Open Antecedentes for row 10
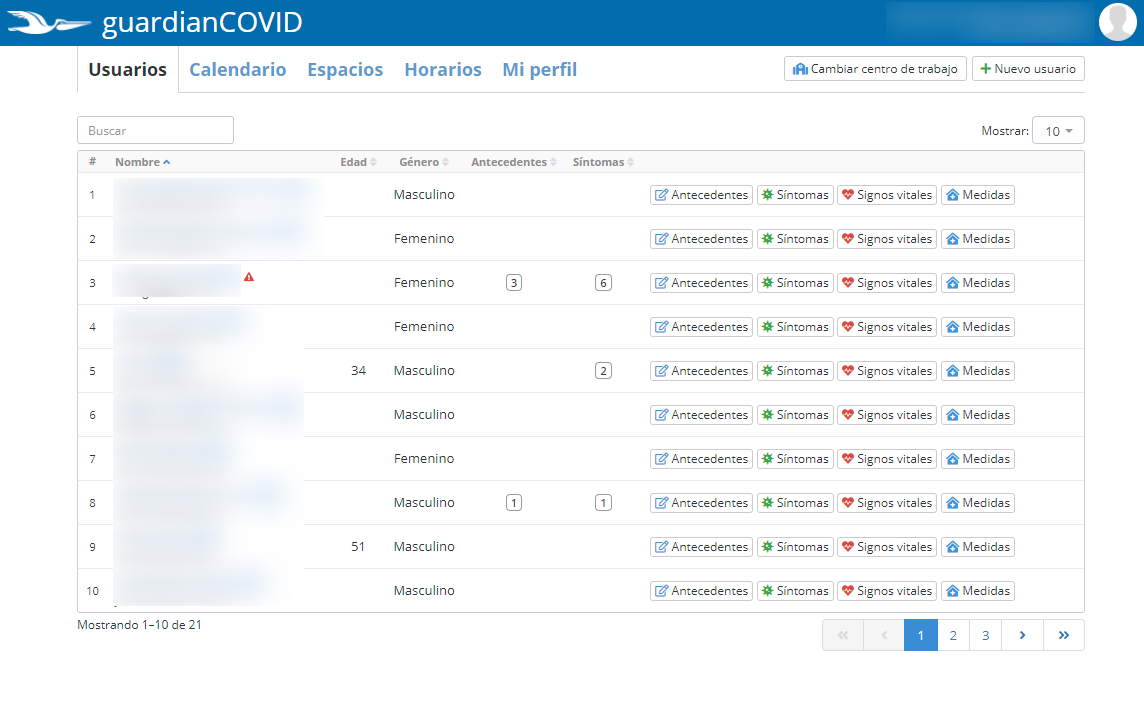The image size is (1144, 715). [x=701, y=591]
